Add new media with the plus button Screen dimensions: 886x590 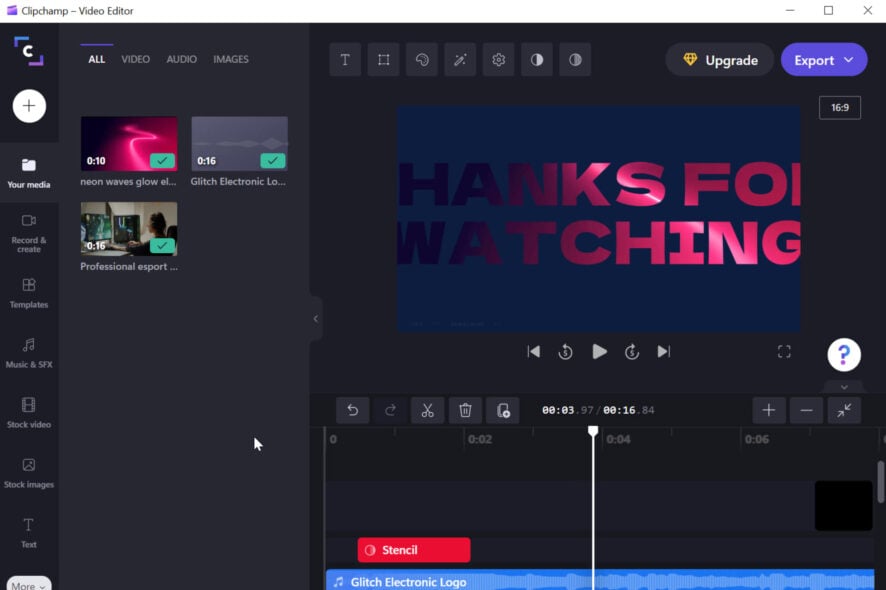point(29,106)
